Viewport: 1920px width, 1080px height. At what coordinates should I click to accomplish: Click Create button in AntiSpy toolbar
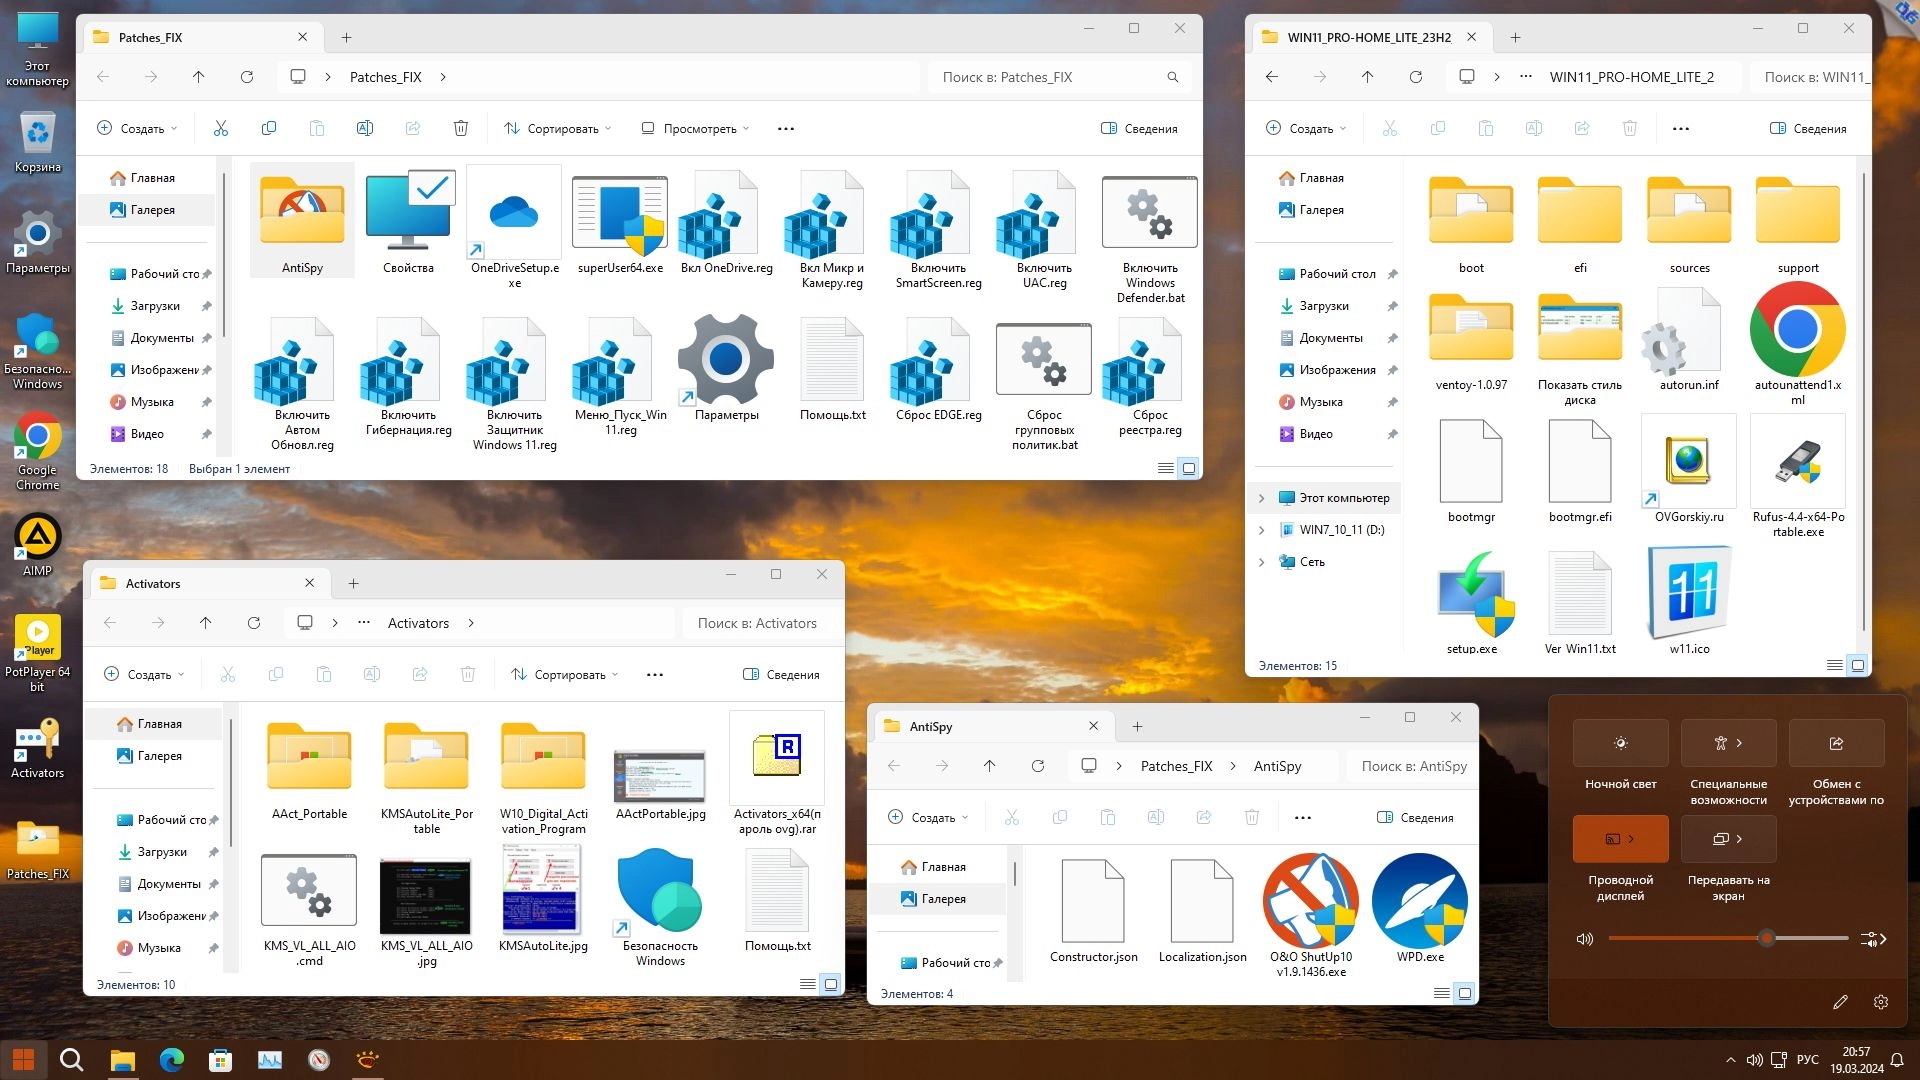(x=928, y=818)
